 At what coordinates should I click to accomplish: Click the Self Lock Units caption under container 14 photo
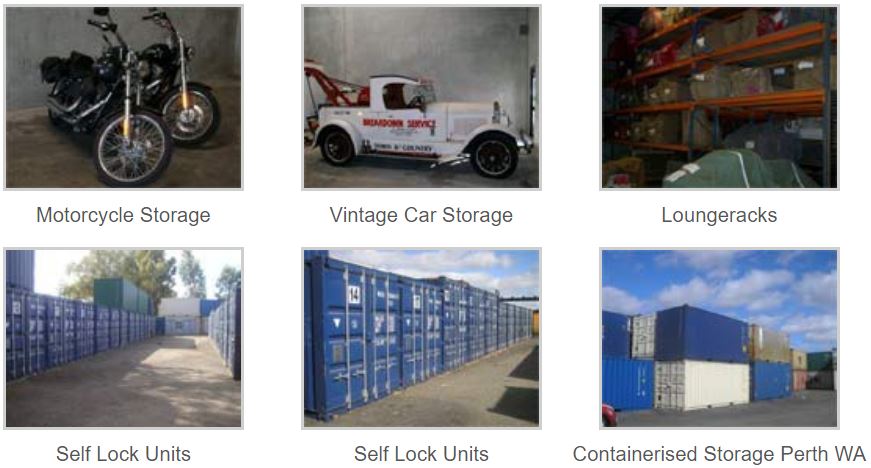coord(421,454)
